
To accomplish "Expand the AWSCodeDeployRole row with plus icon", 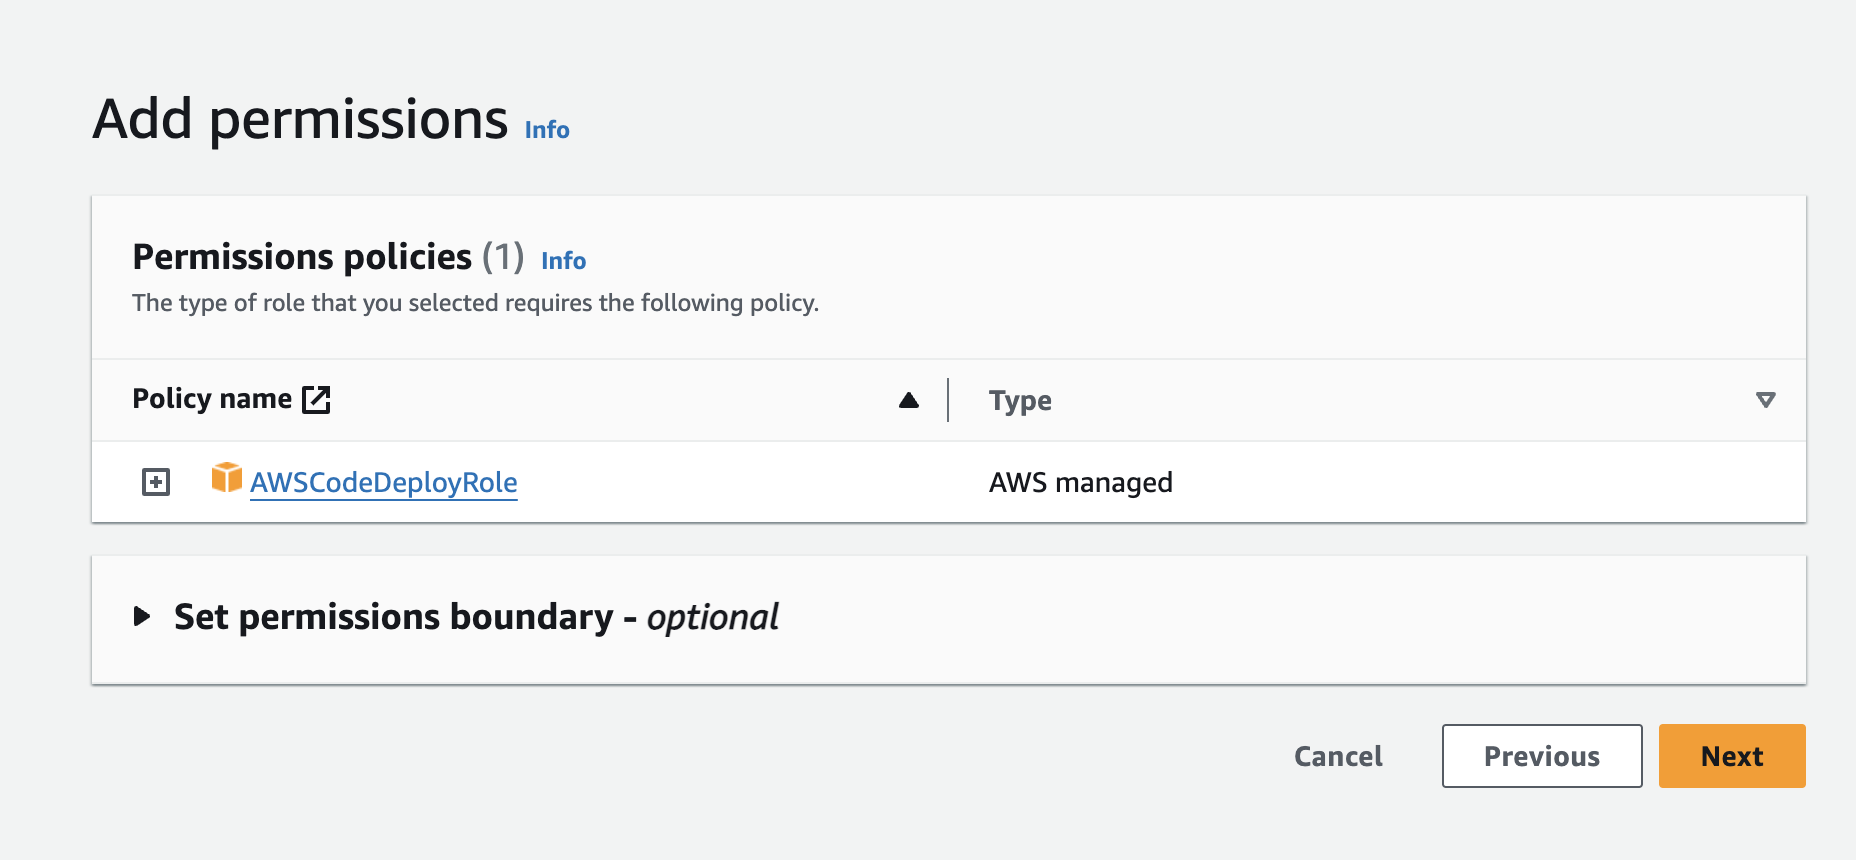I will [156, 482].
